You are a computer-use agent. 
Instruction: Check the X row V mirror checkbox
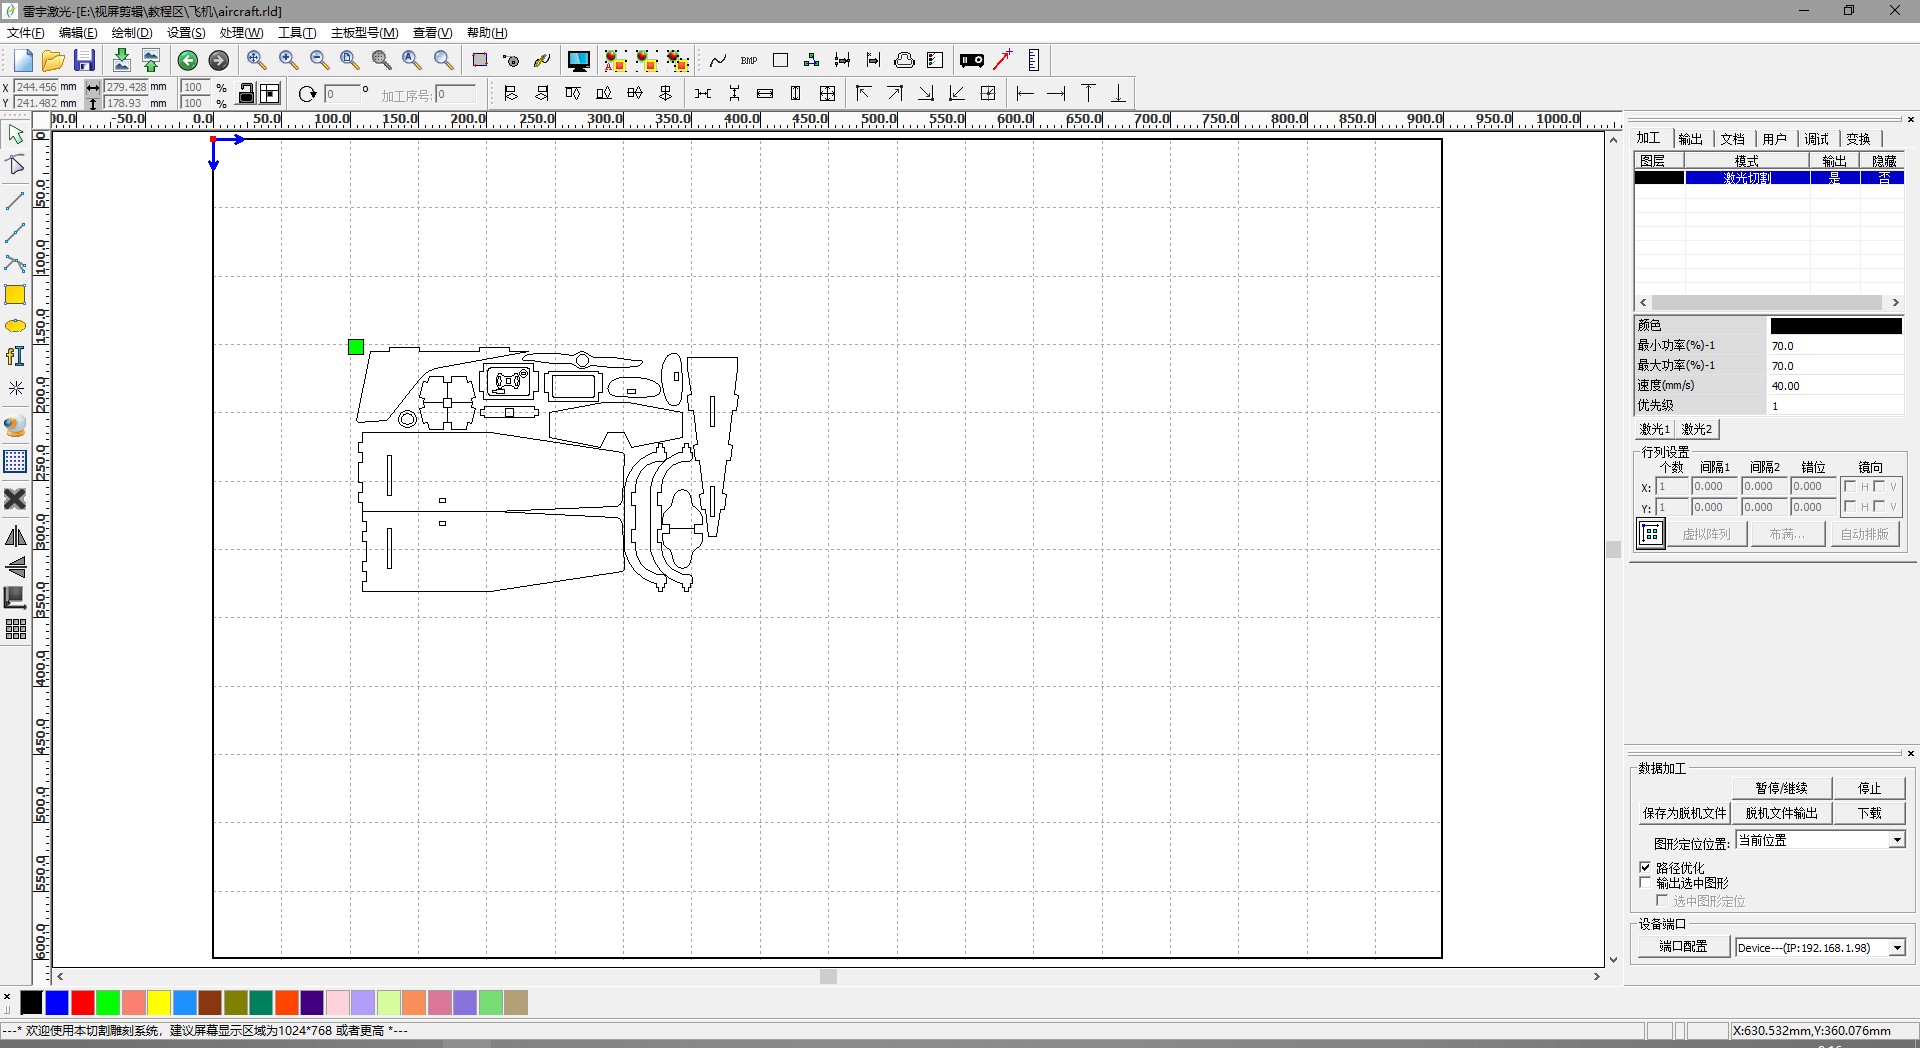[1879, 486]
